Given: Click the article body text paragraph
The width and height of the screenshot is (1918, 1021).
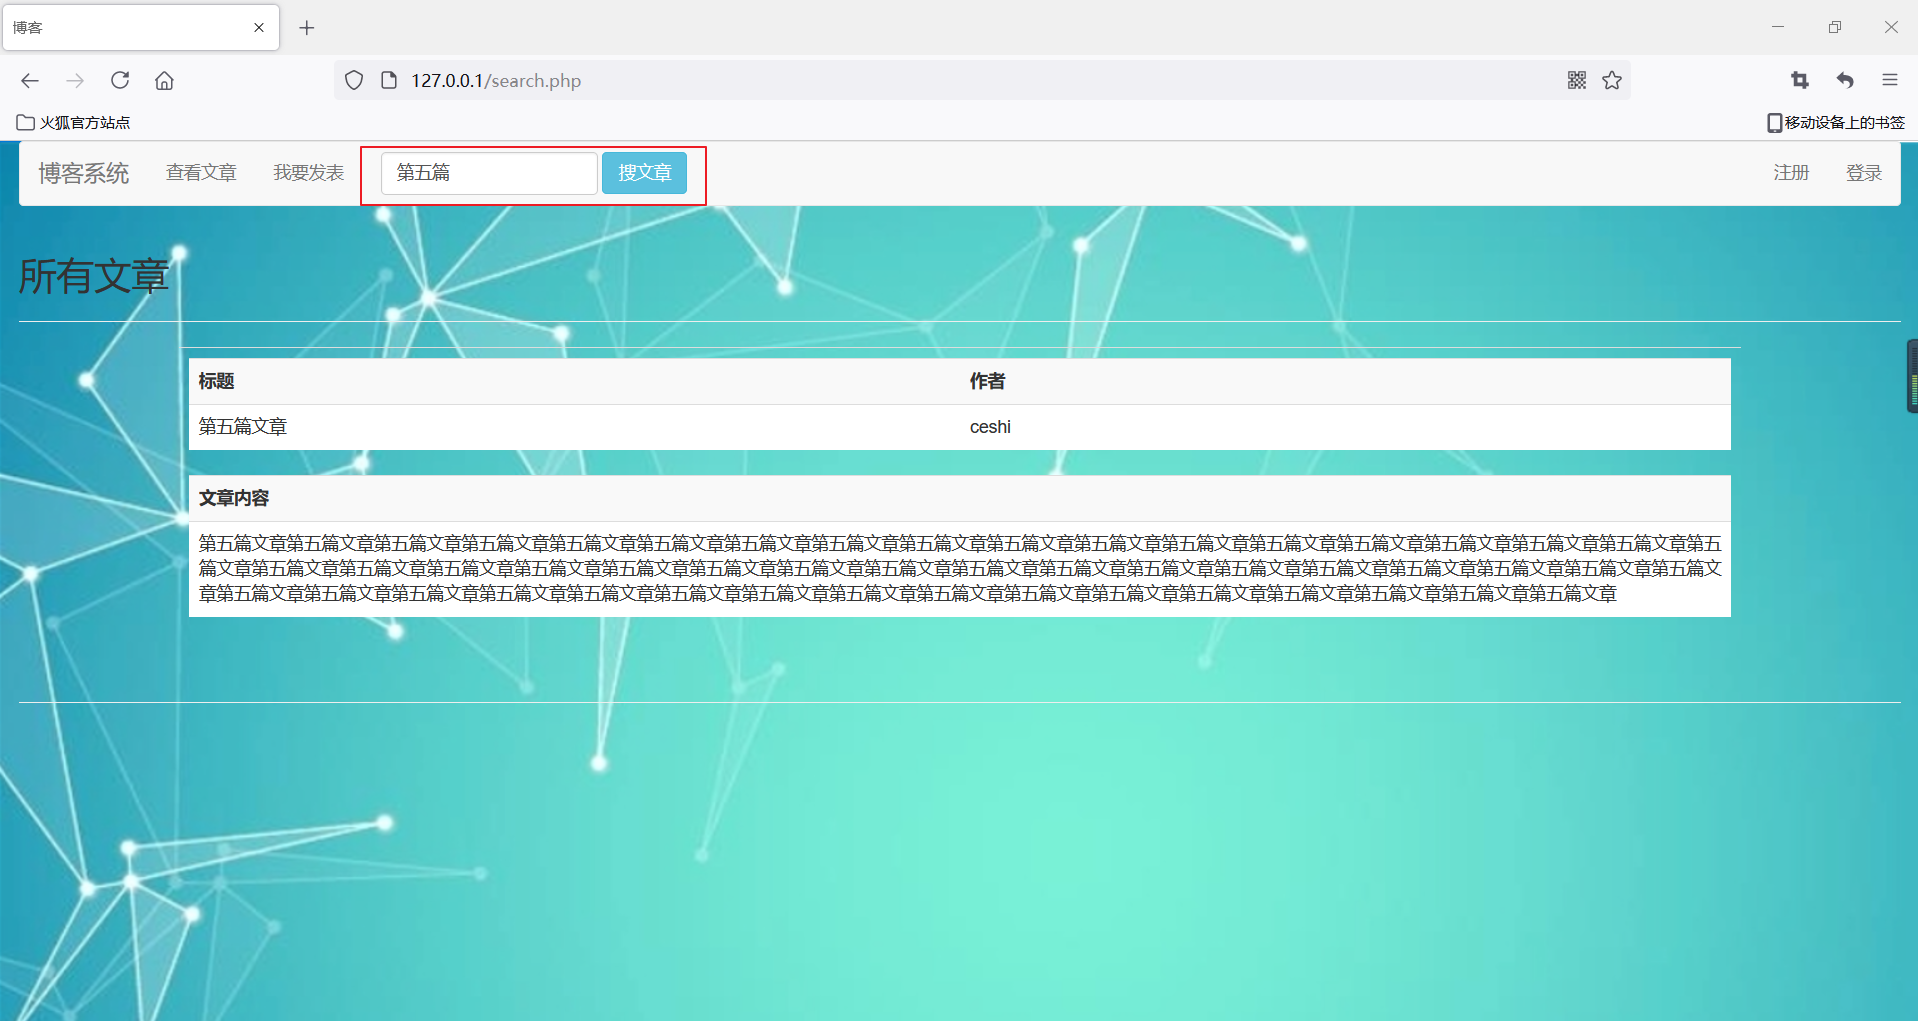Looking at the screenshot, I should pyautogui.click(x=959, y=568).
